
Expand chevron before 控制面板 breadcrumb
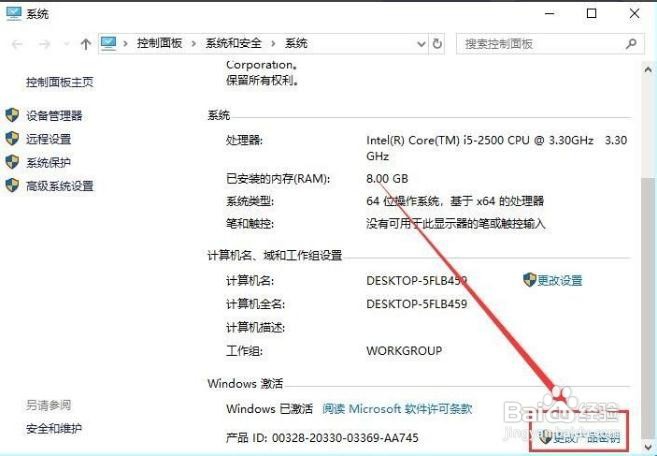click(125, 44)
